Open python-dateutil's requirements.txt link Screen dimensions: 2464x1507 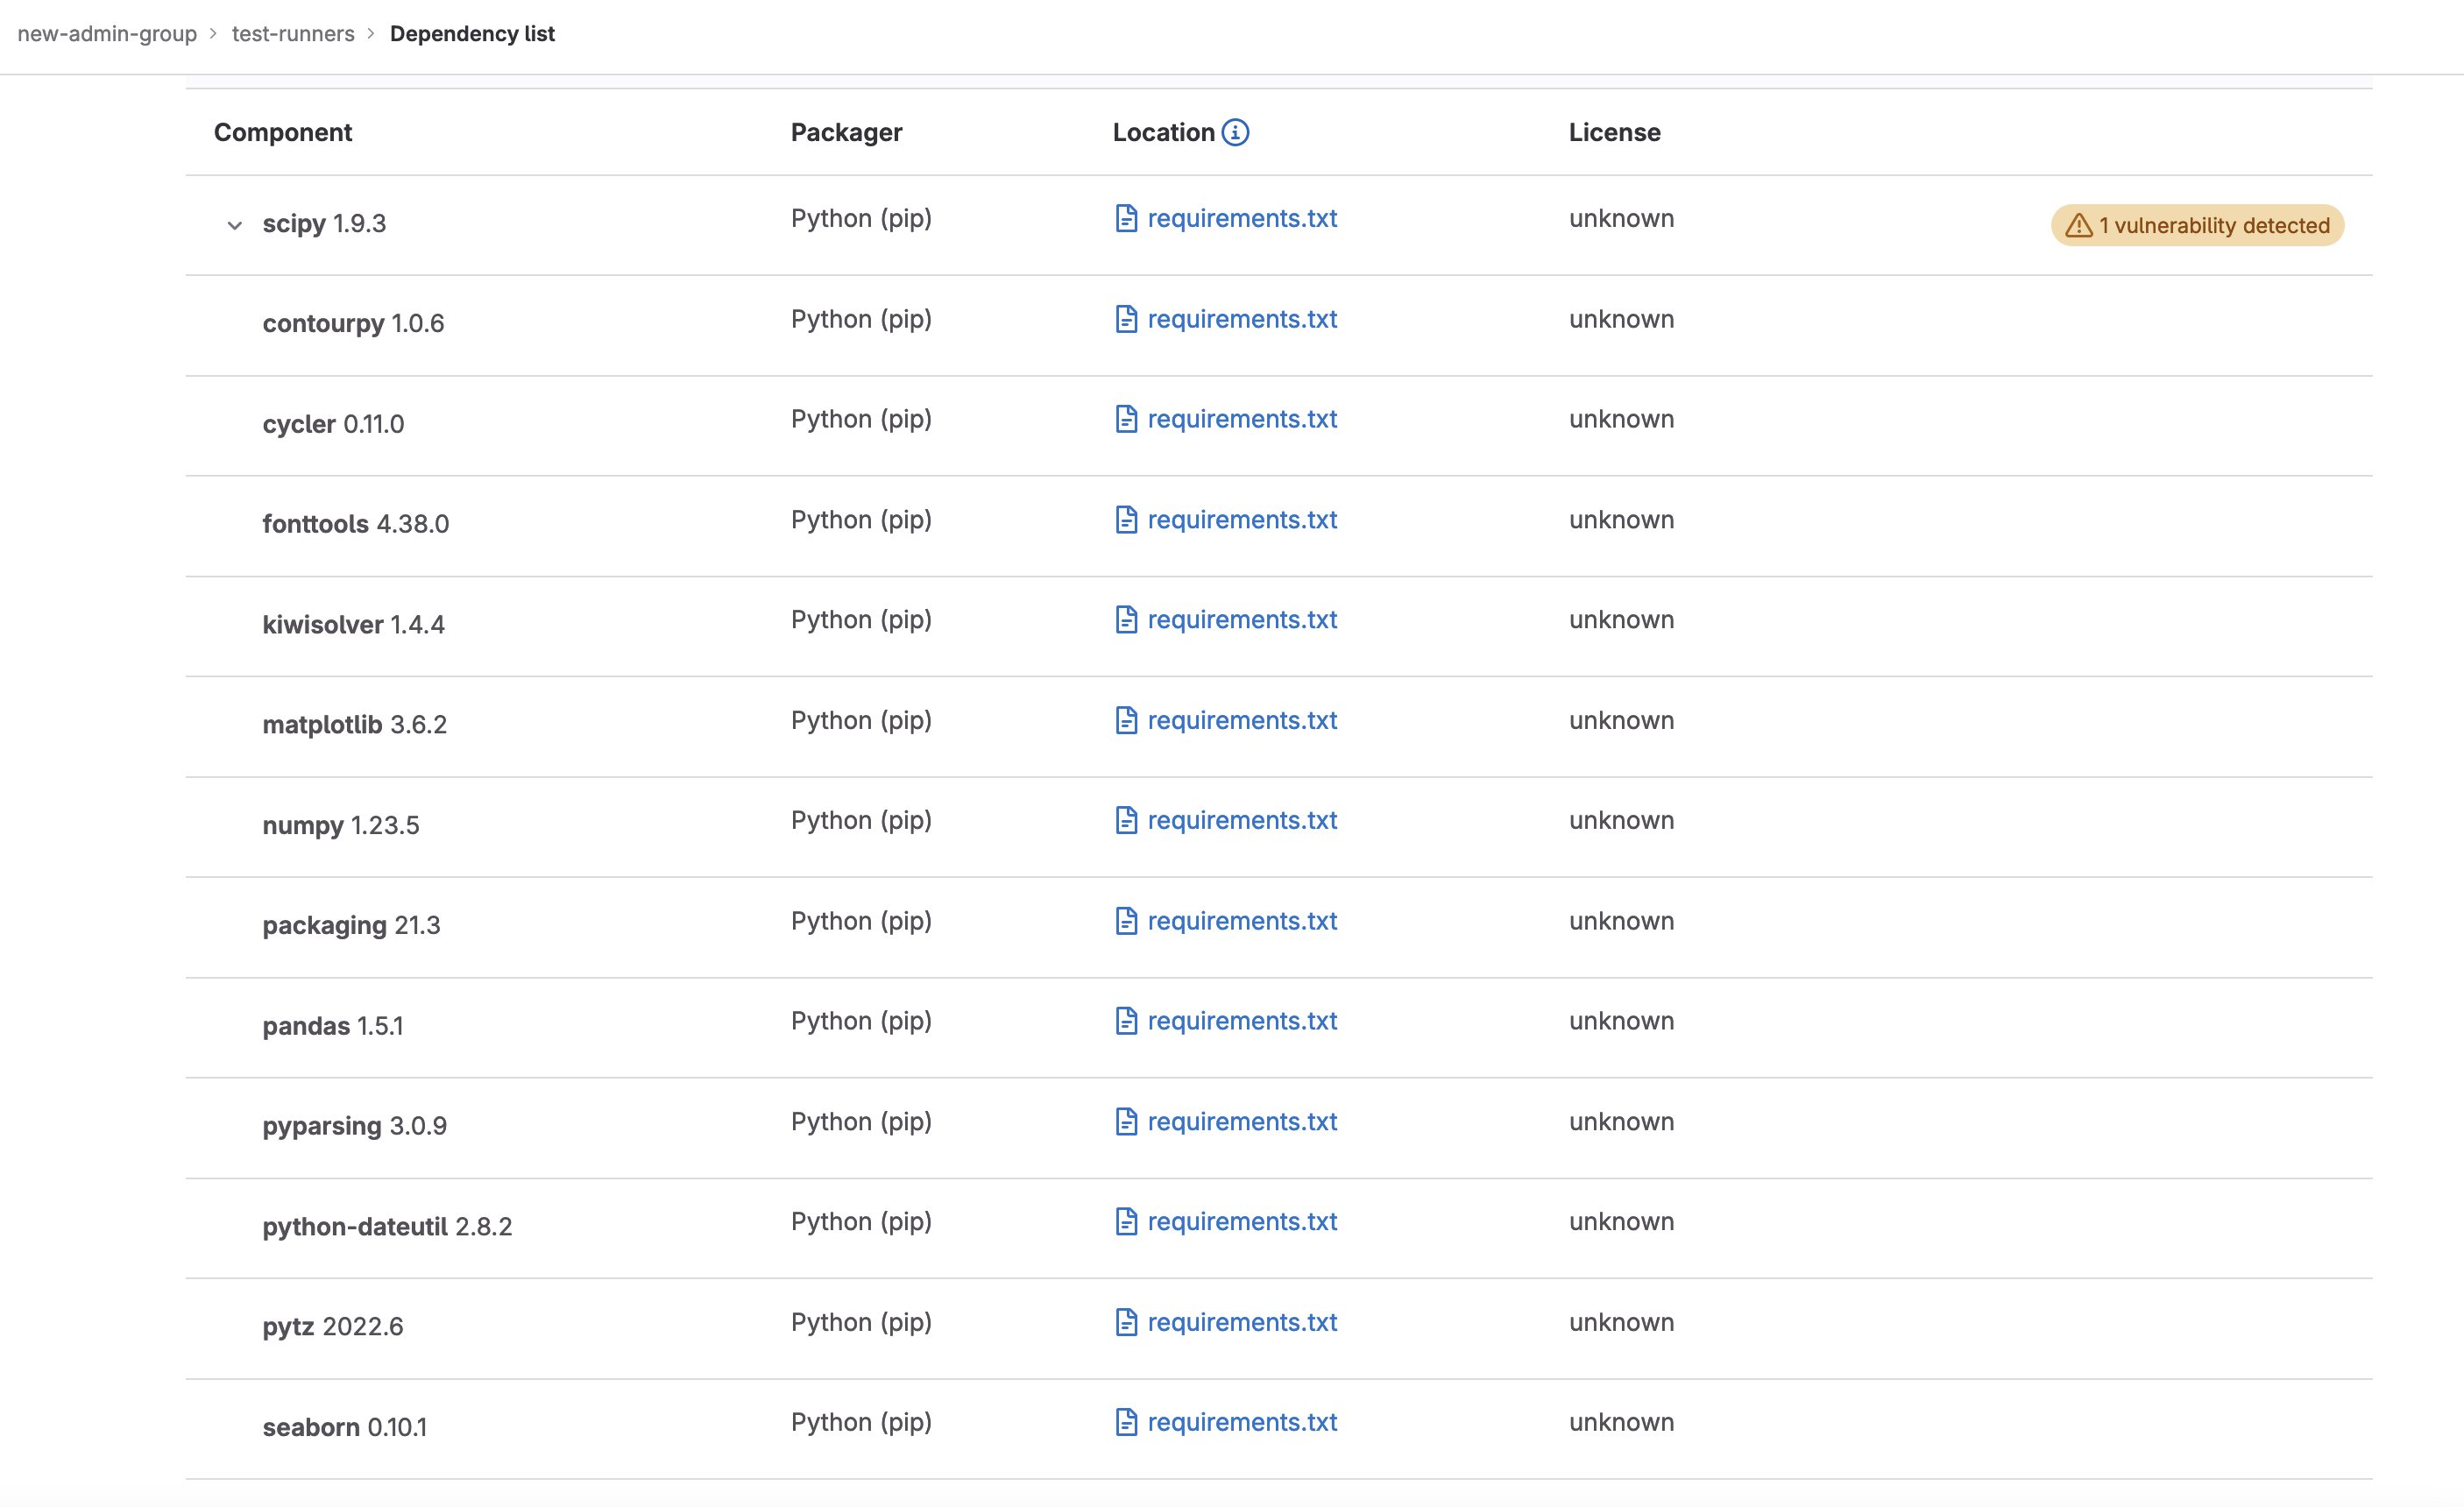click(x=1241, y=1222)
